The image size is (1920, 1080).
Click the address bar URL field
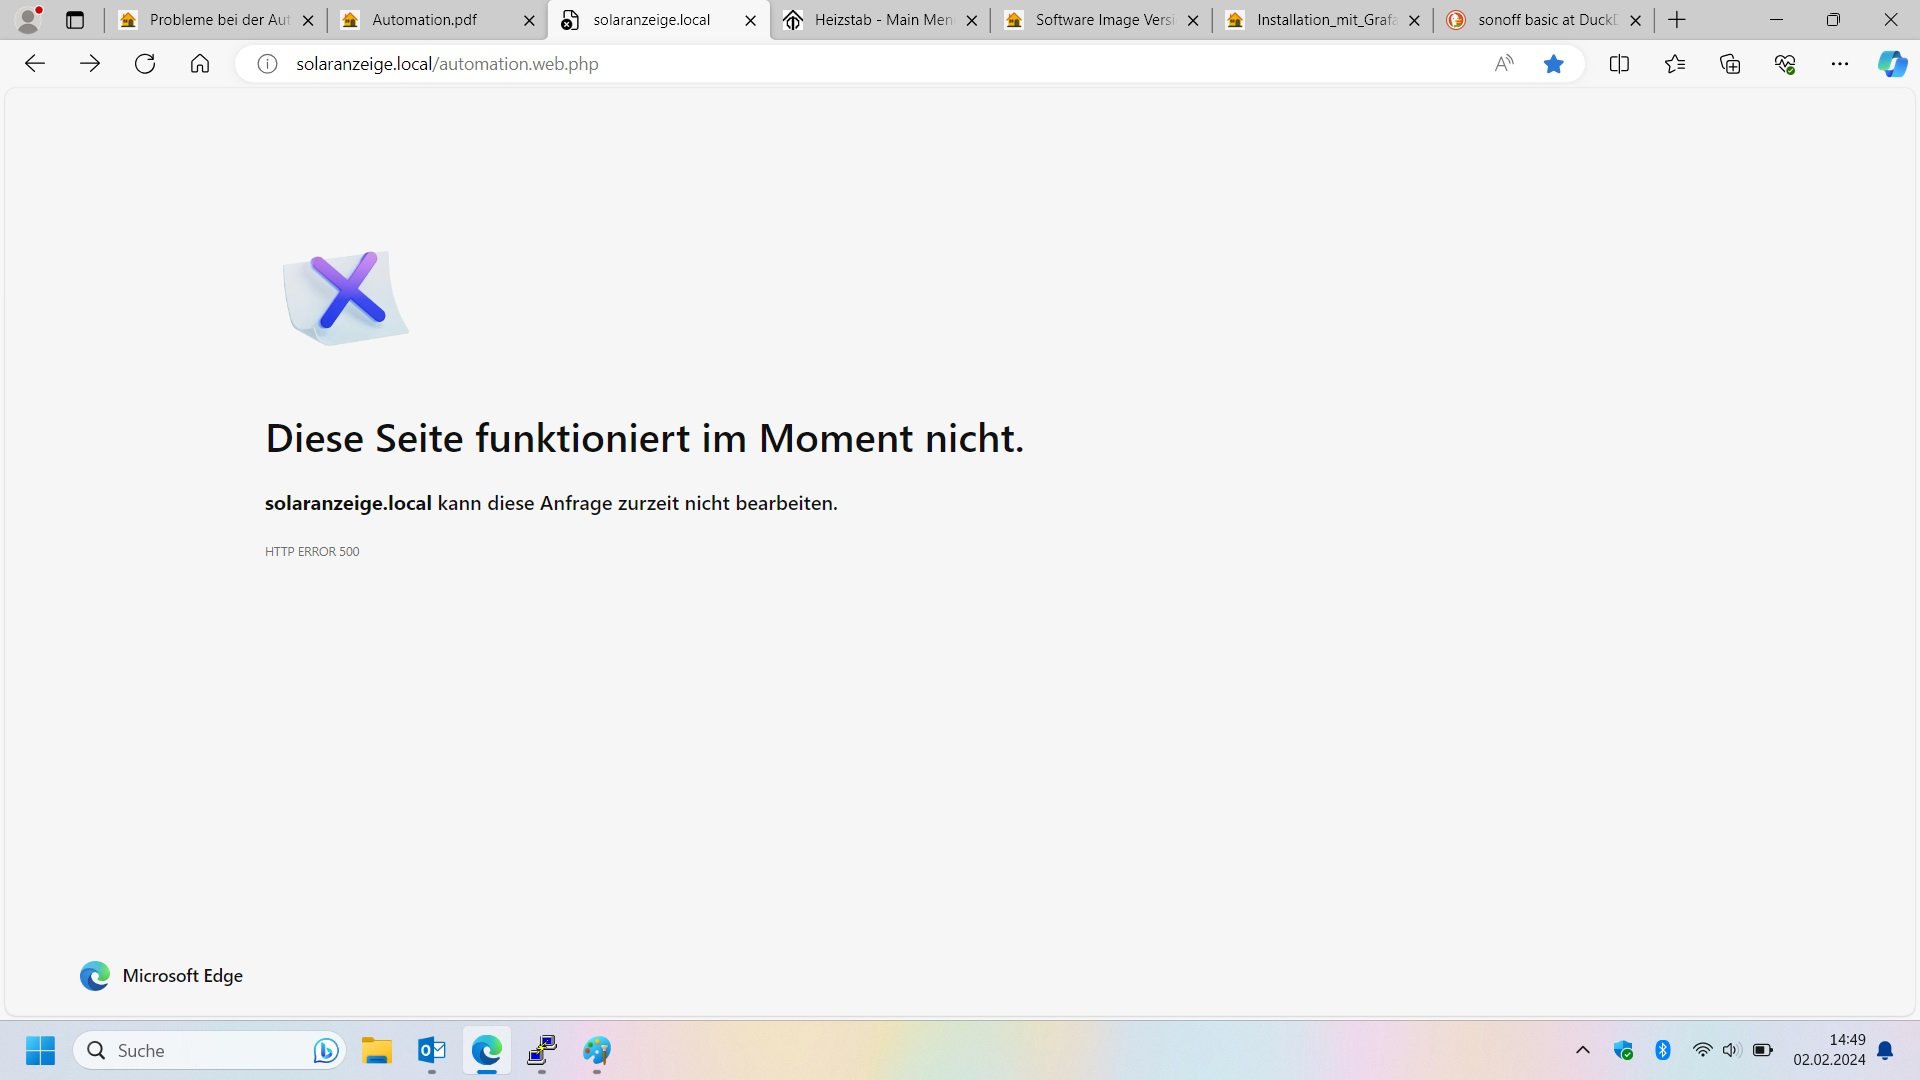(800, 64)
